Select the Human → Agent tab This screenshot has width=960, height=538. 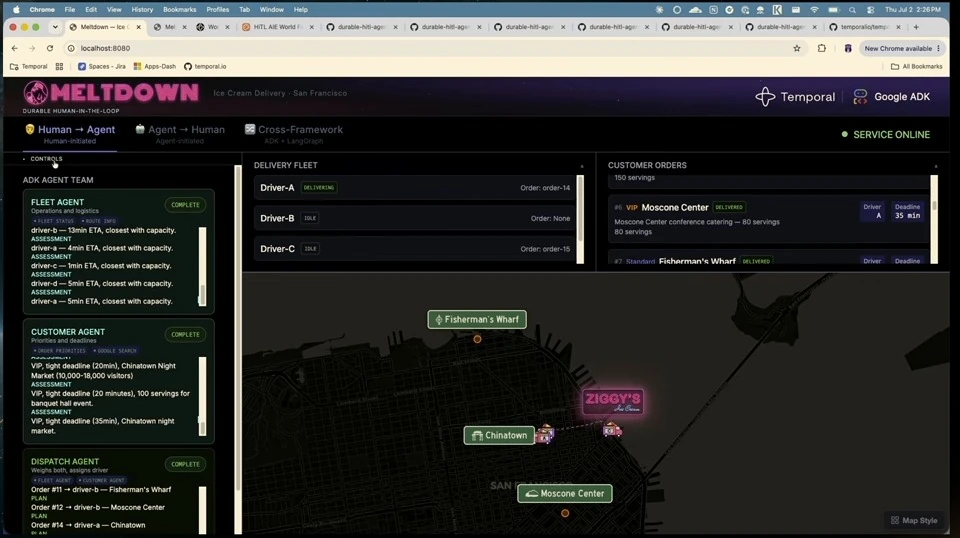pos(70,134)
